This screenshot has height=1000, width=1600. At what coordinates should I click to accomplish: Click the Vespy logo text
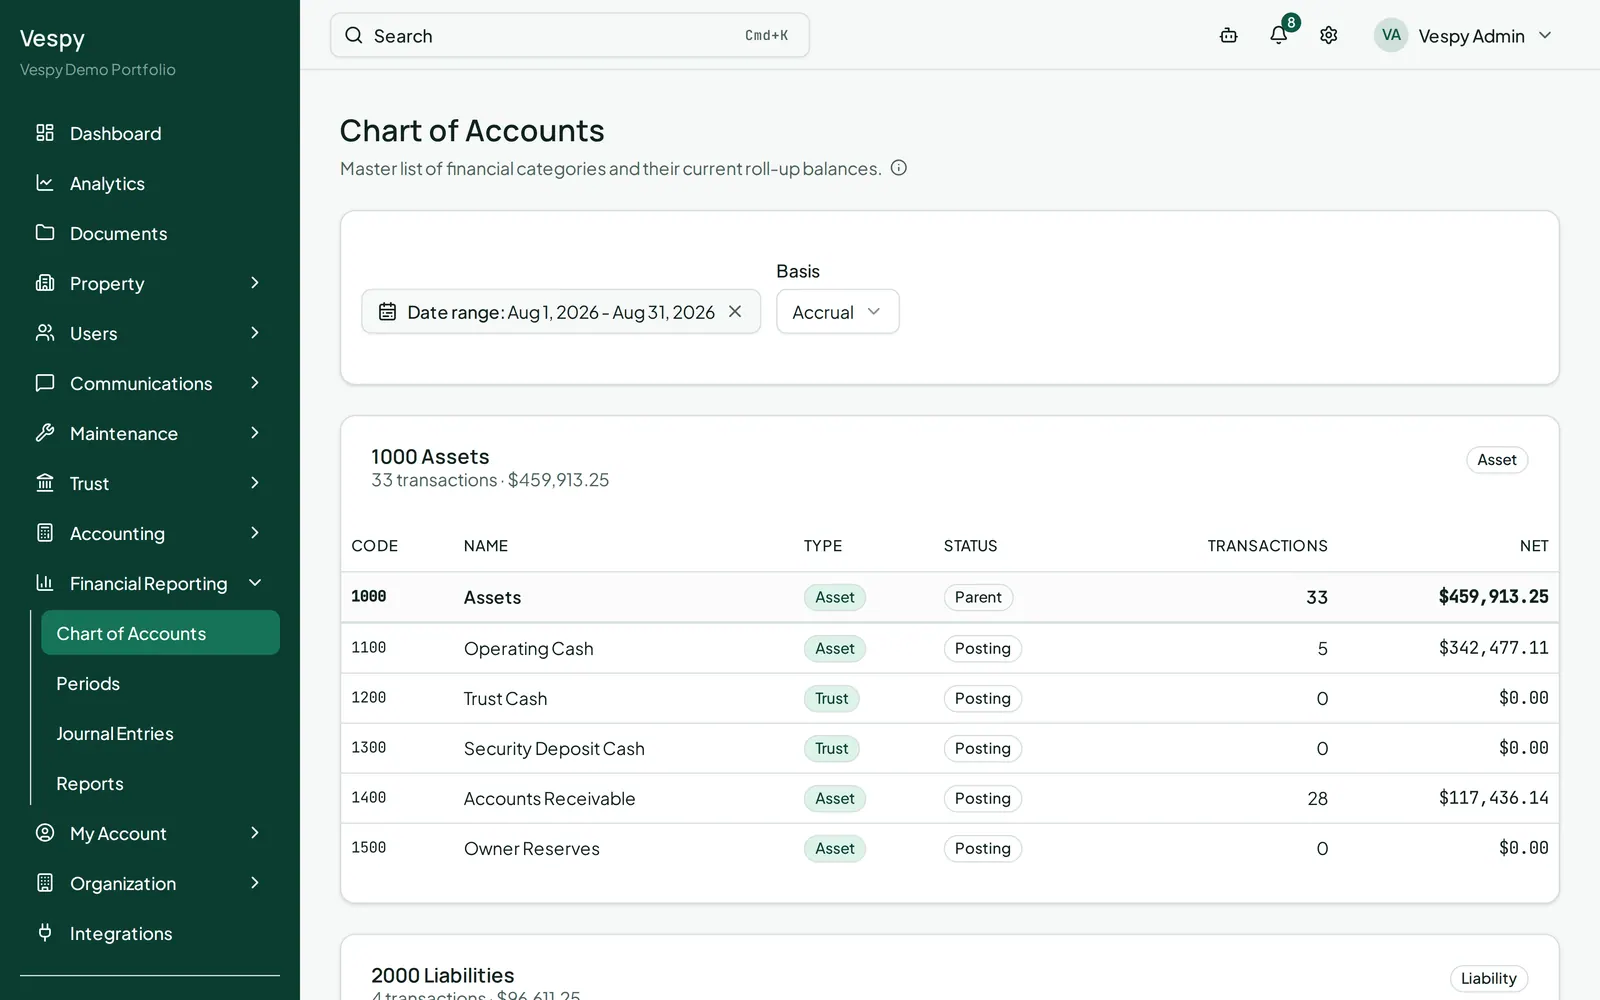pos(52,39)
